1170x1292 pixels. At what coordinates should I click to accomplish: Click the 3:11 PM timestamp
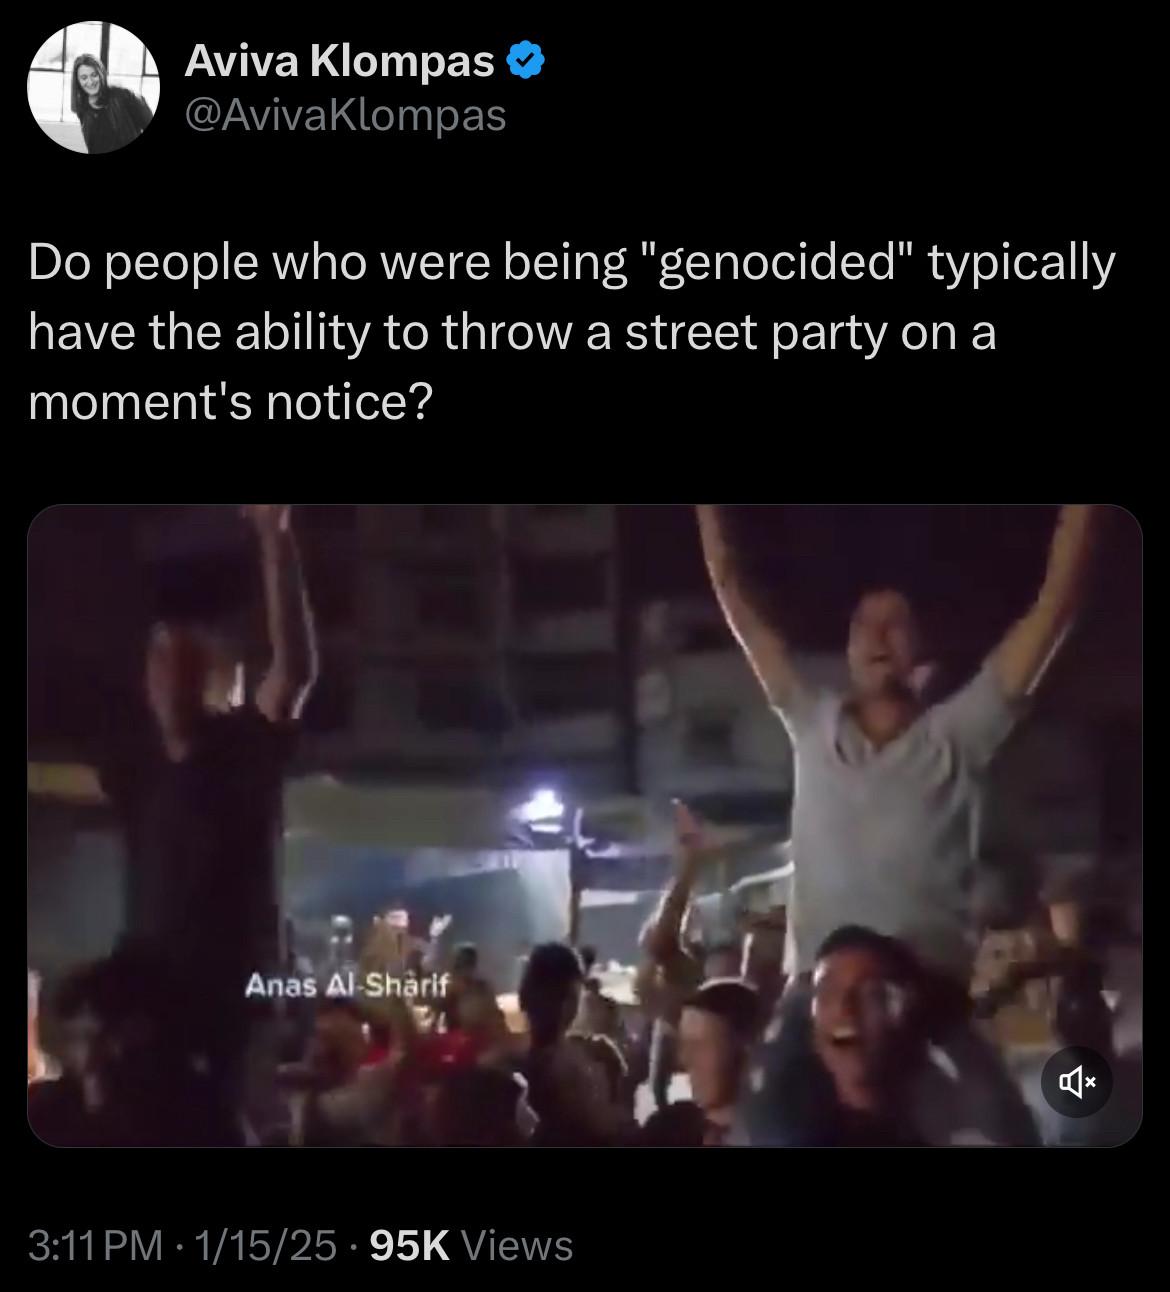click(96, 1245)
